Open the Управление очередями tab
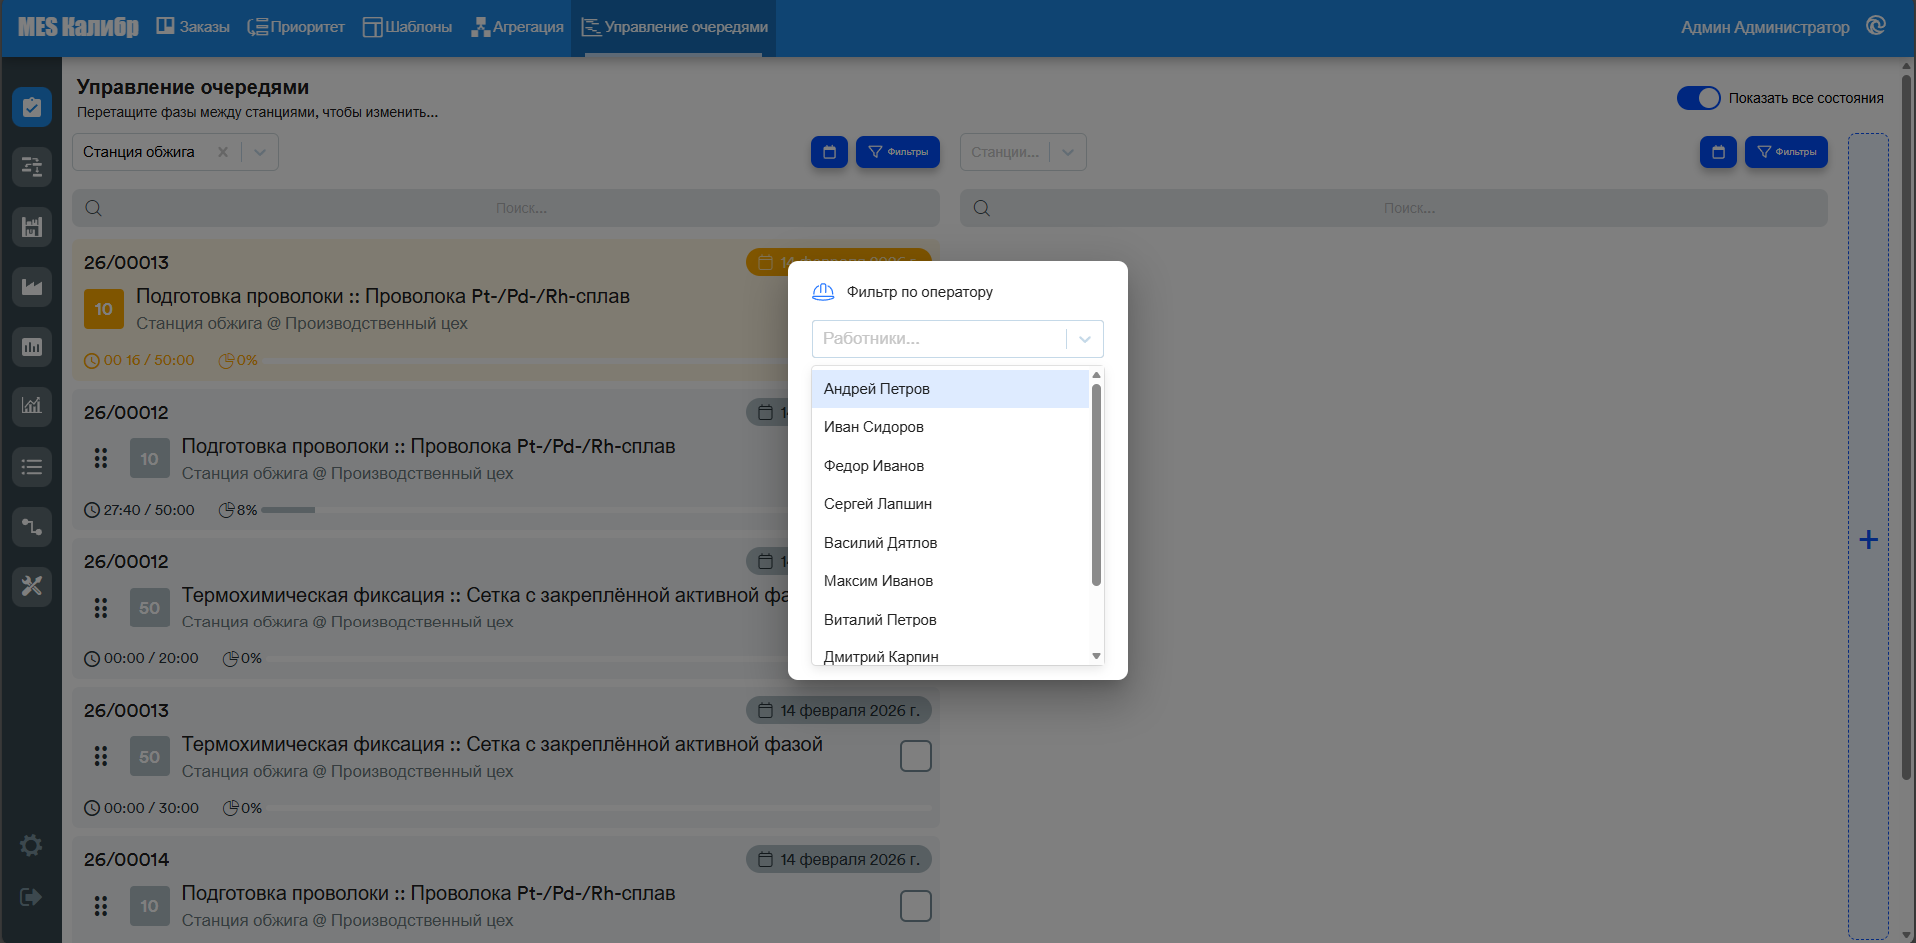1916x943 pixels. click(674, 27)
